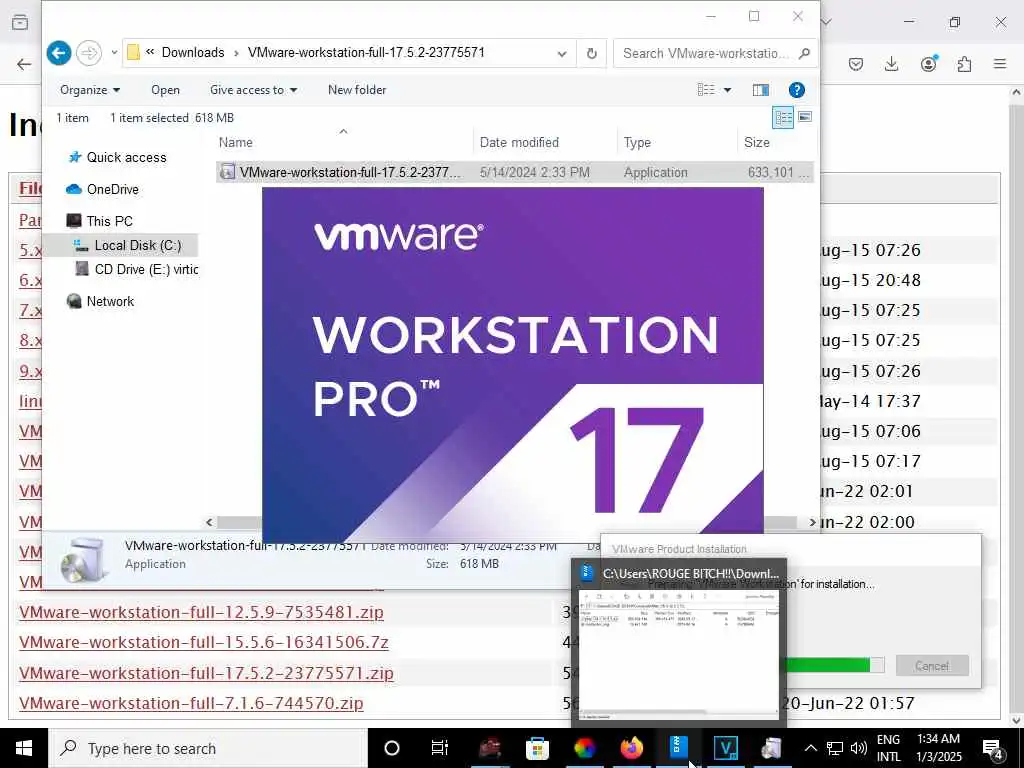Screen dimensions: 1024x768
Task: Toggle the preview pane icon
Action: (x=761, y=90)
